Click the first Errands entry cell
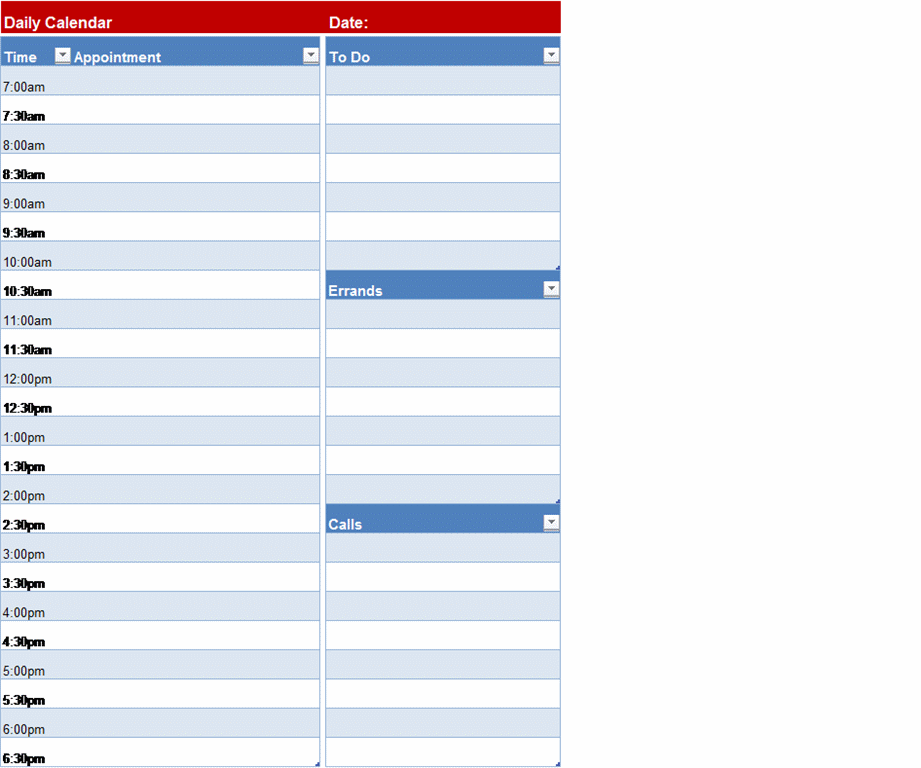 443,314
